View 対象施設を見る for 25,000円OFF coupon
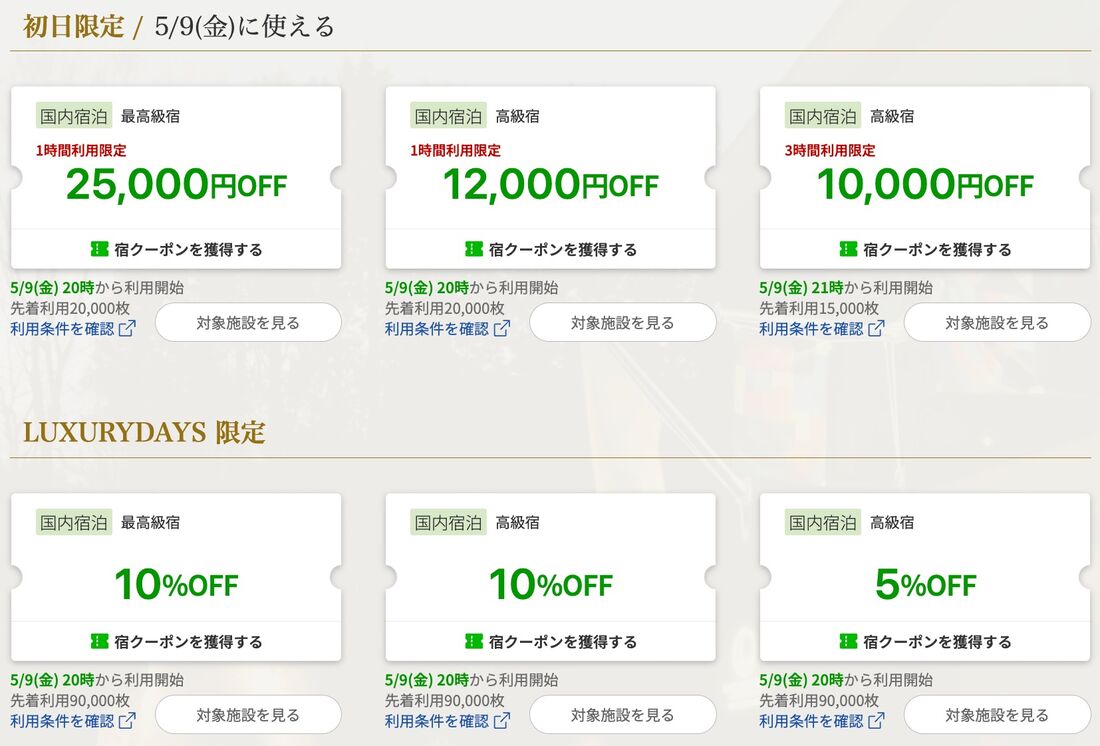Screen dimensions: 1100x746 point(248,323)
